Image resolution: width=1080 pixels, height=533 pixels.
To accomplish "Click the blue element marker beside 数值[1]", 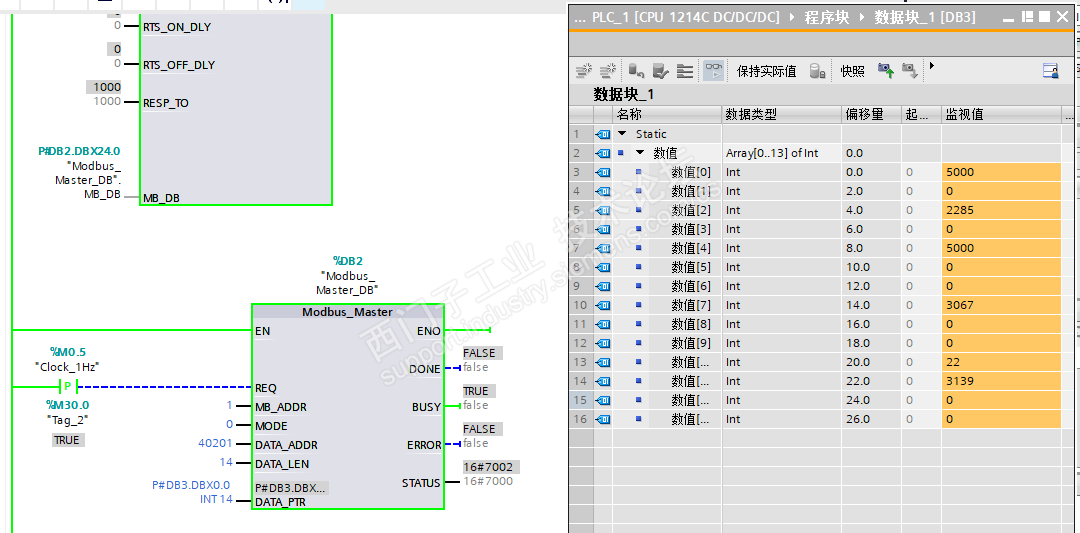I will coord(638,191).
